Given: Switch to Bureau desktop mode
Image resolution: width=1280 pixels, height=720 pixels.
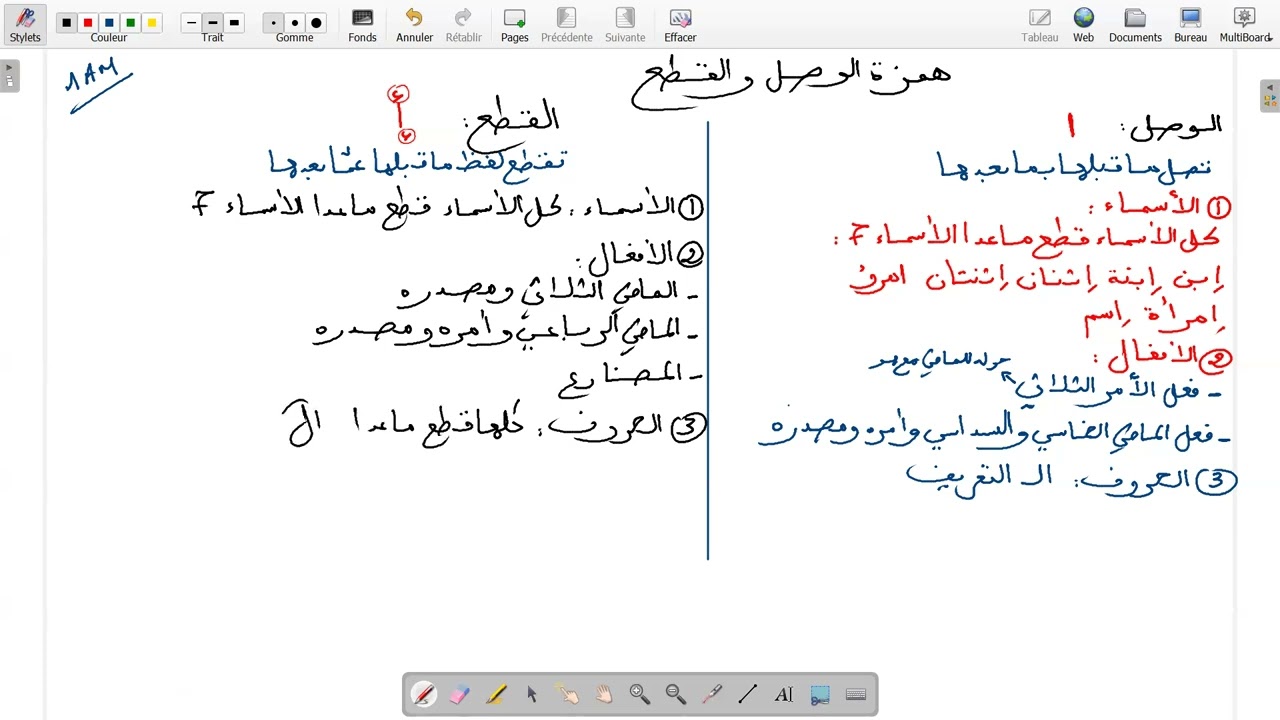Looking at the screenshot, I should point(1190,25).
